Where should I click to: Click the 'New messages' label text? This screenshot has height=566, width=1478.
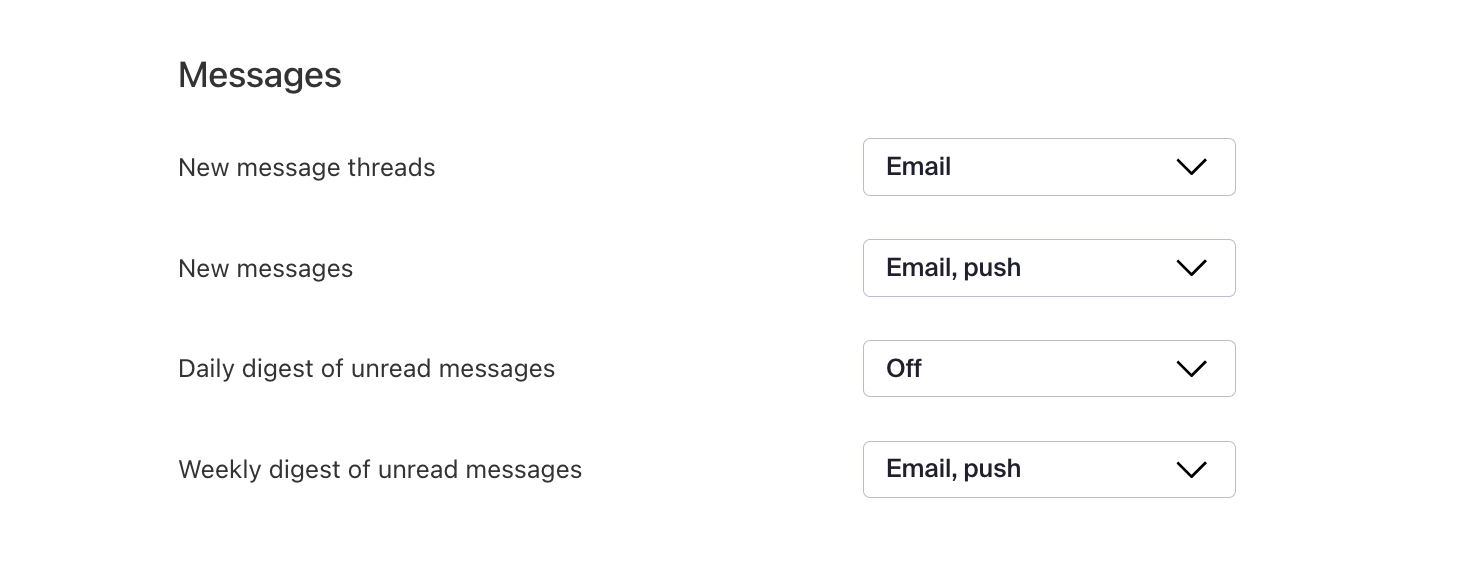pos(265,269)
